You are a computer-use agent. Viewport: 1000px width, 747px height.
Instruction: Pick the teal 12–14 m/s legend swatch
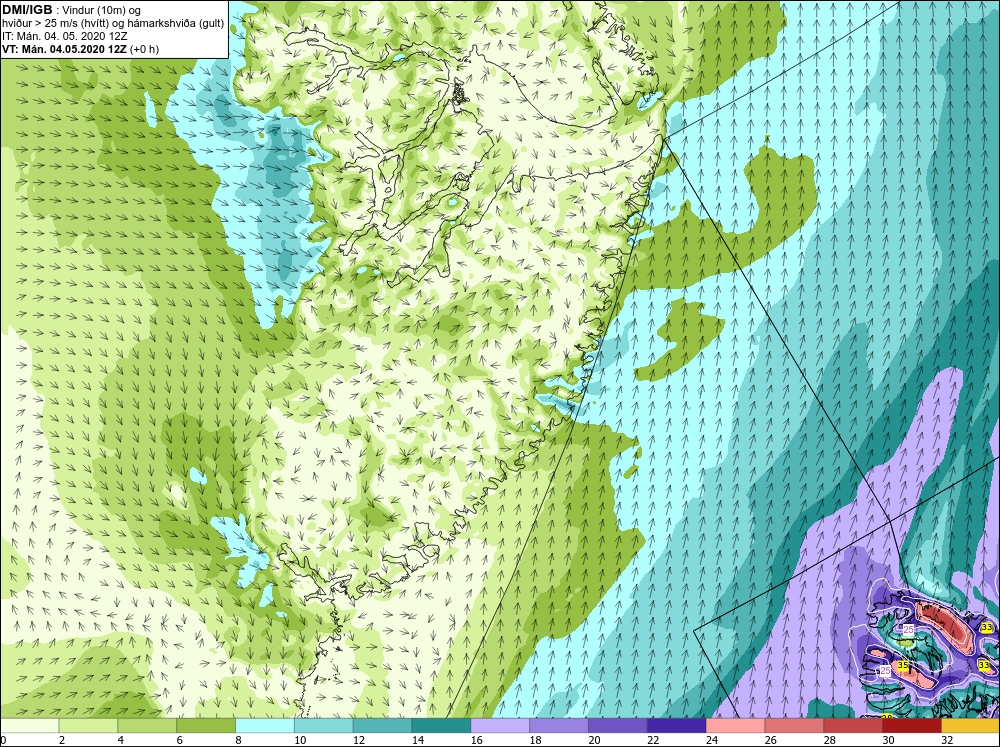382,726
